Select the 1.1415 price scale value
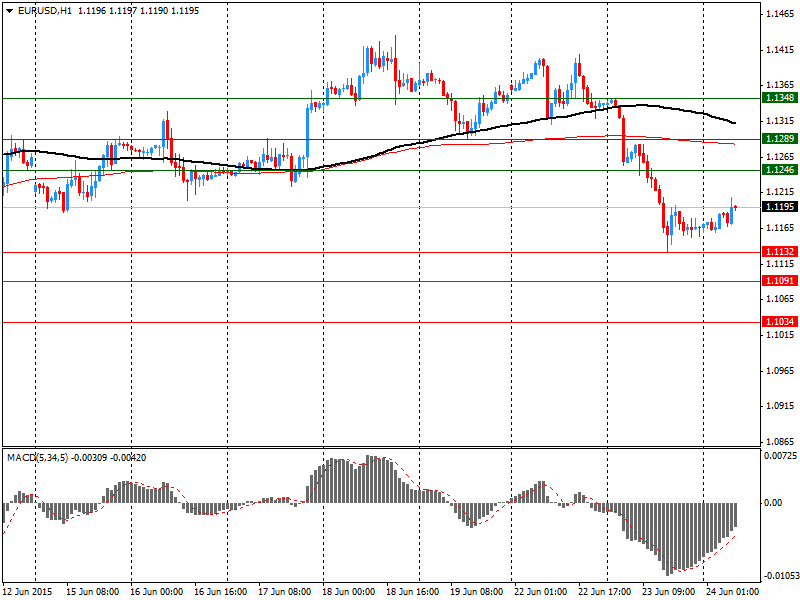Image resolution: width=800 pixels, height=600 pixels. coord(780,49)
